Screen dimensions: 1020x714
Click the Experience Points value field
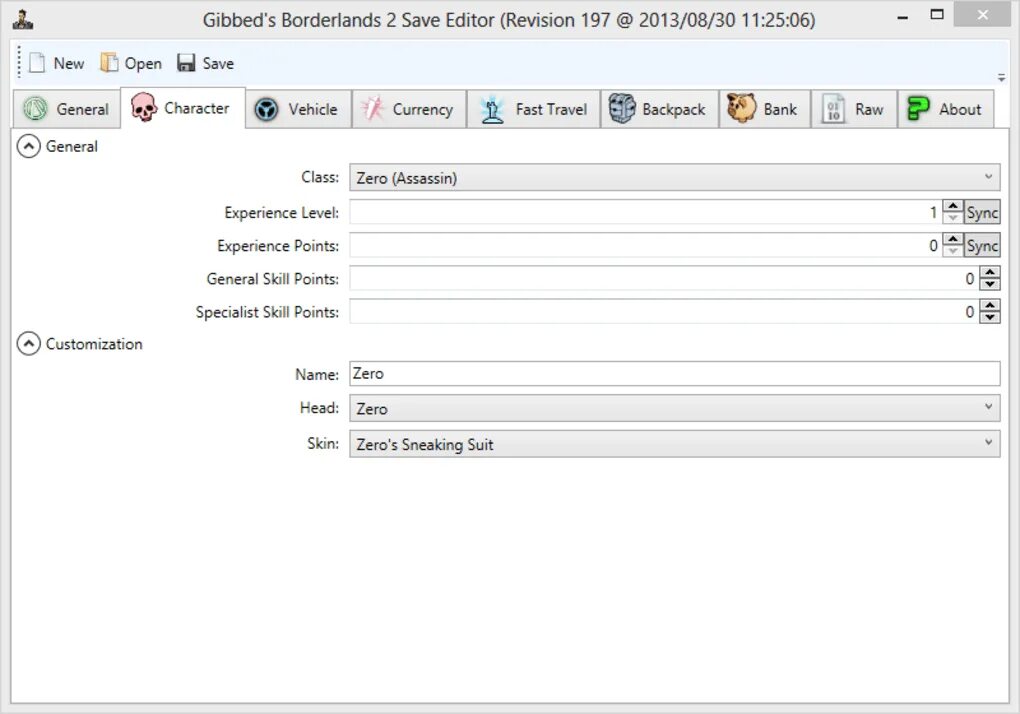(x=646, y=246)
